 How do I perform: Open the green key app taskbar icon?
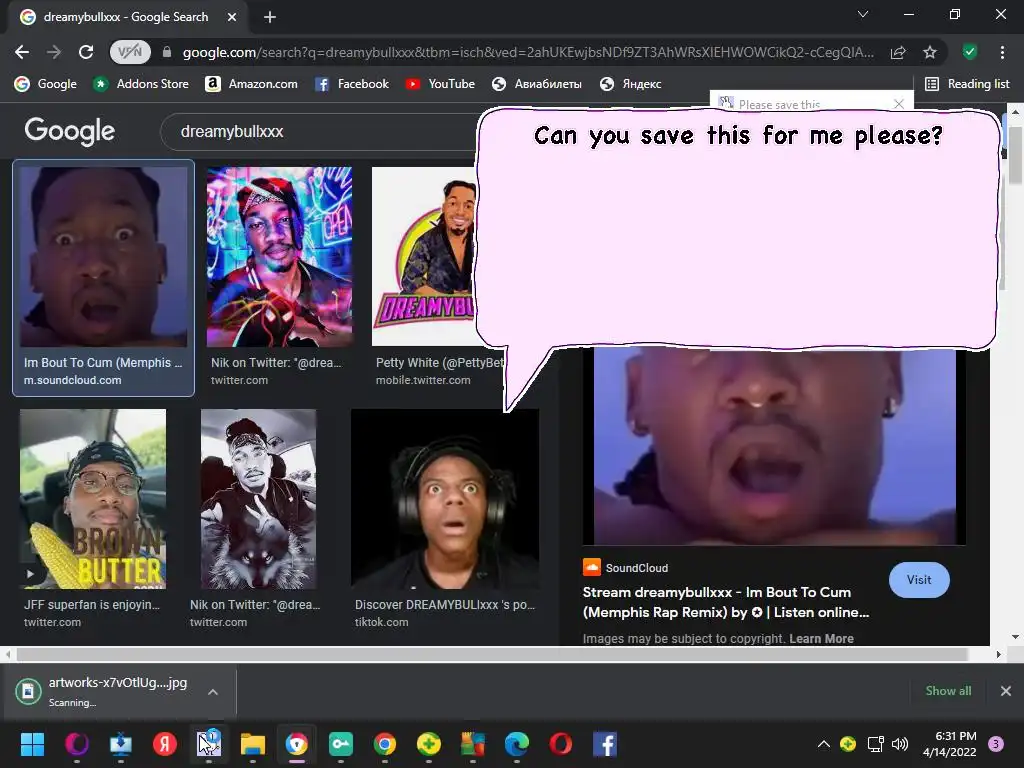point(341,744)
